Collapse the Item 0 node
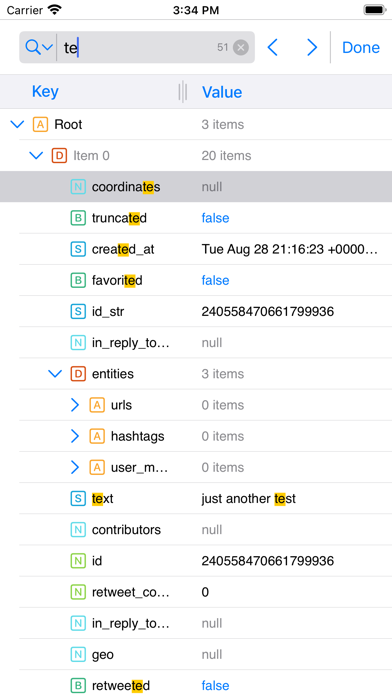This screenshot has height=696, width=392. tap(36, 155)
